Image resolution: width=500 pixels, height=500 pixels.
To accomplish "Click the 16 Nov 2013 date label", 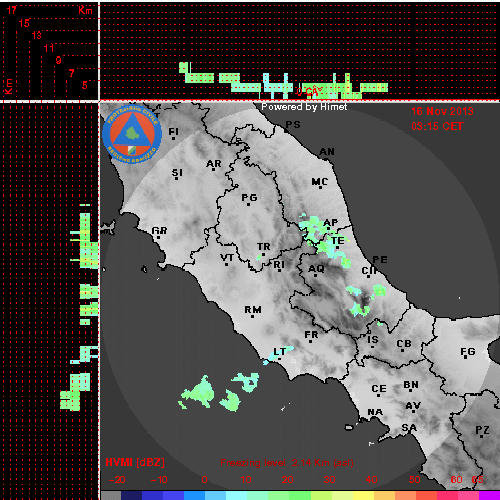I will pos(442,111).
